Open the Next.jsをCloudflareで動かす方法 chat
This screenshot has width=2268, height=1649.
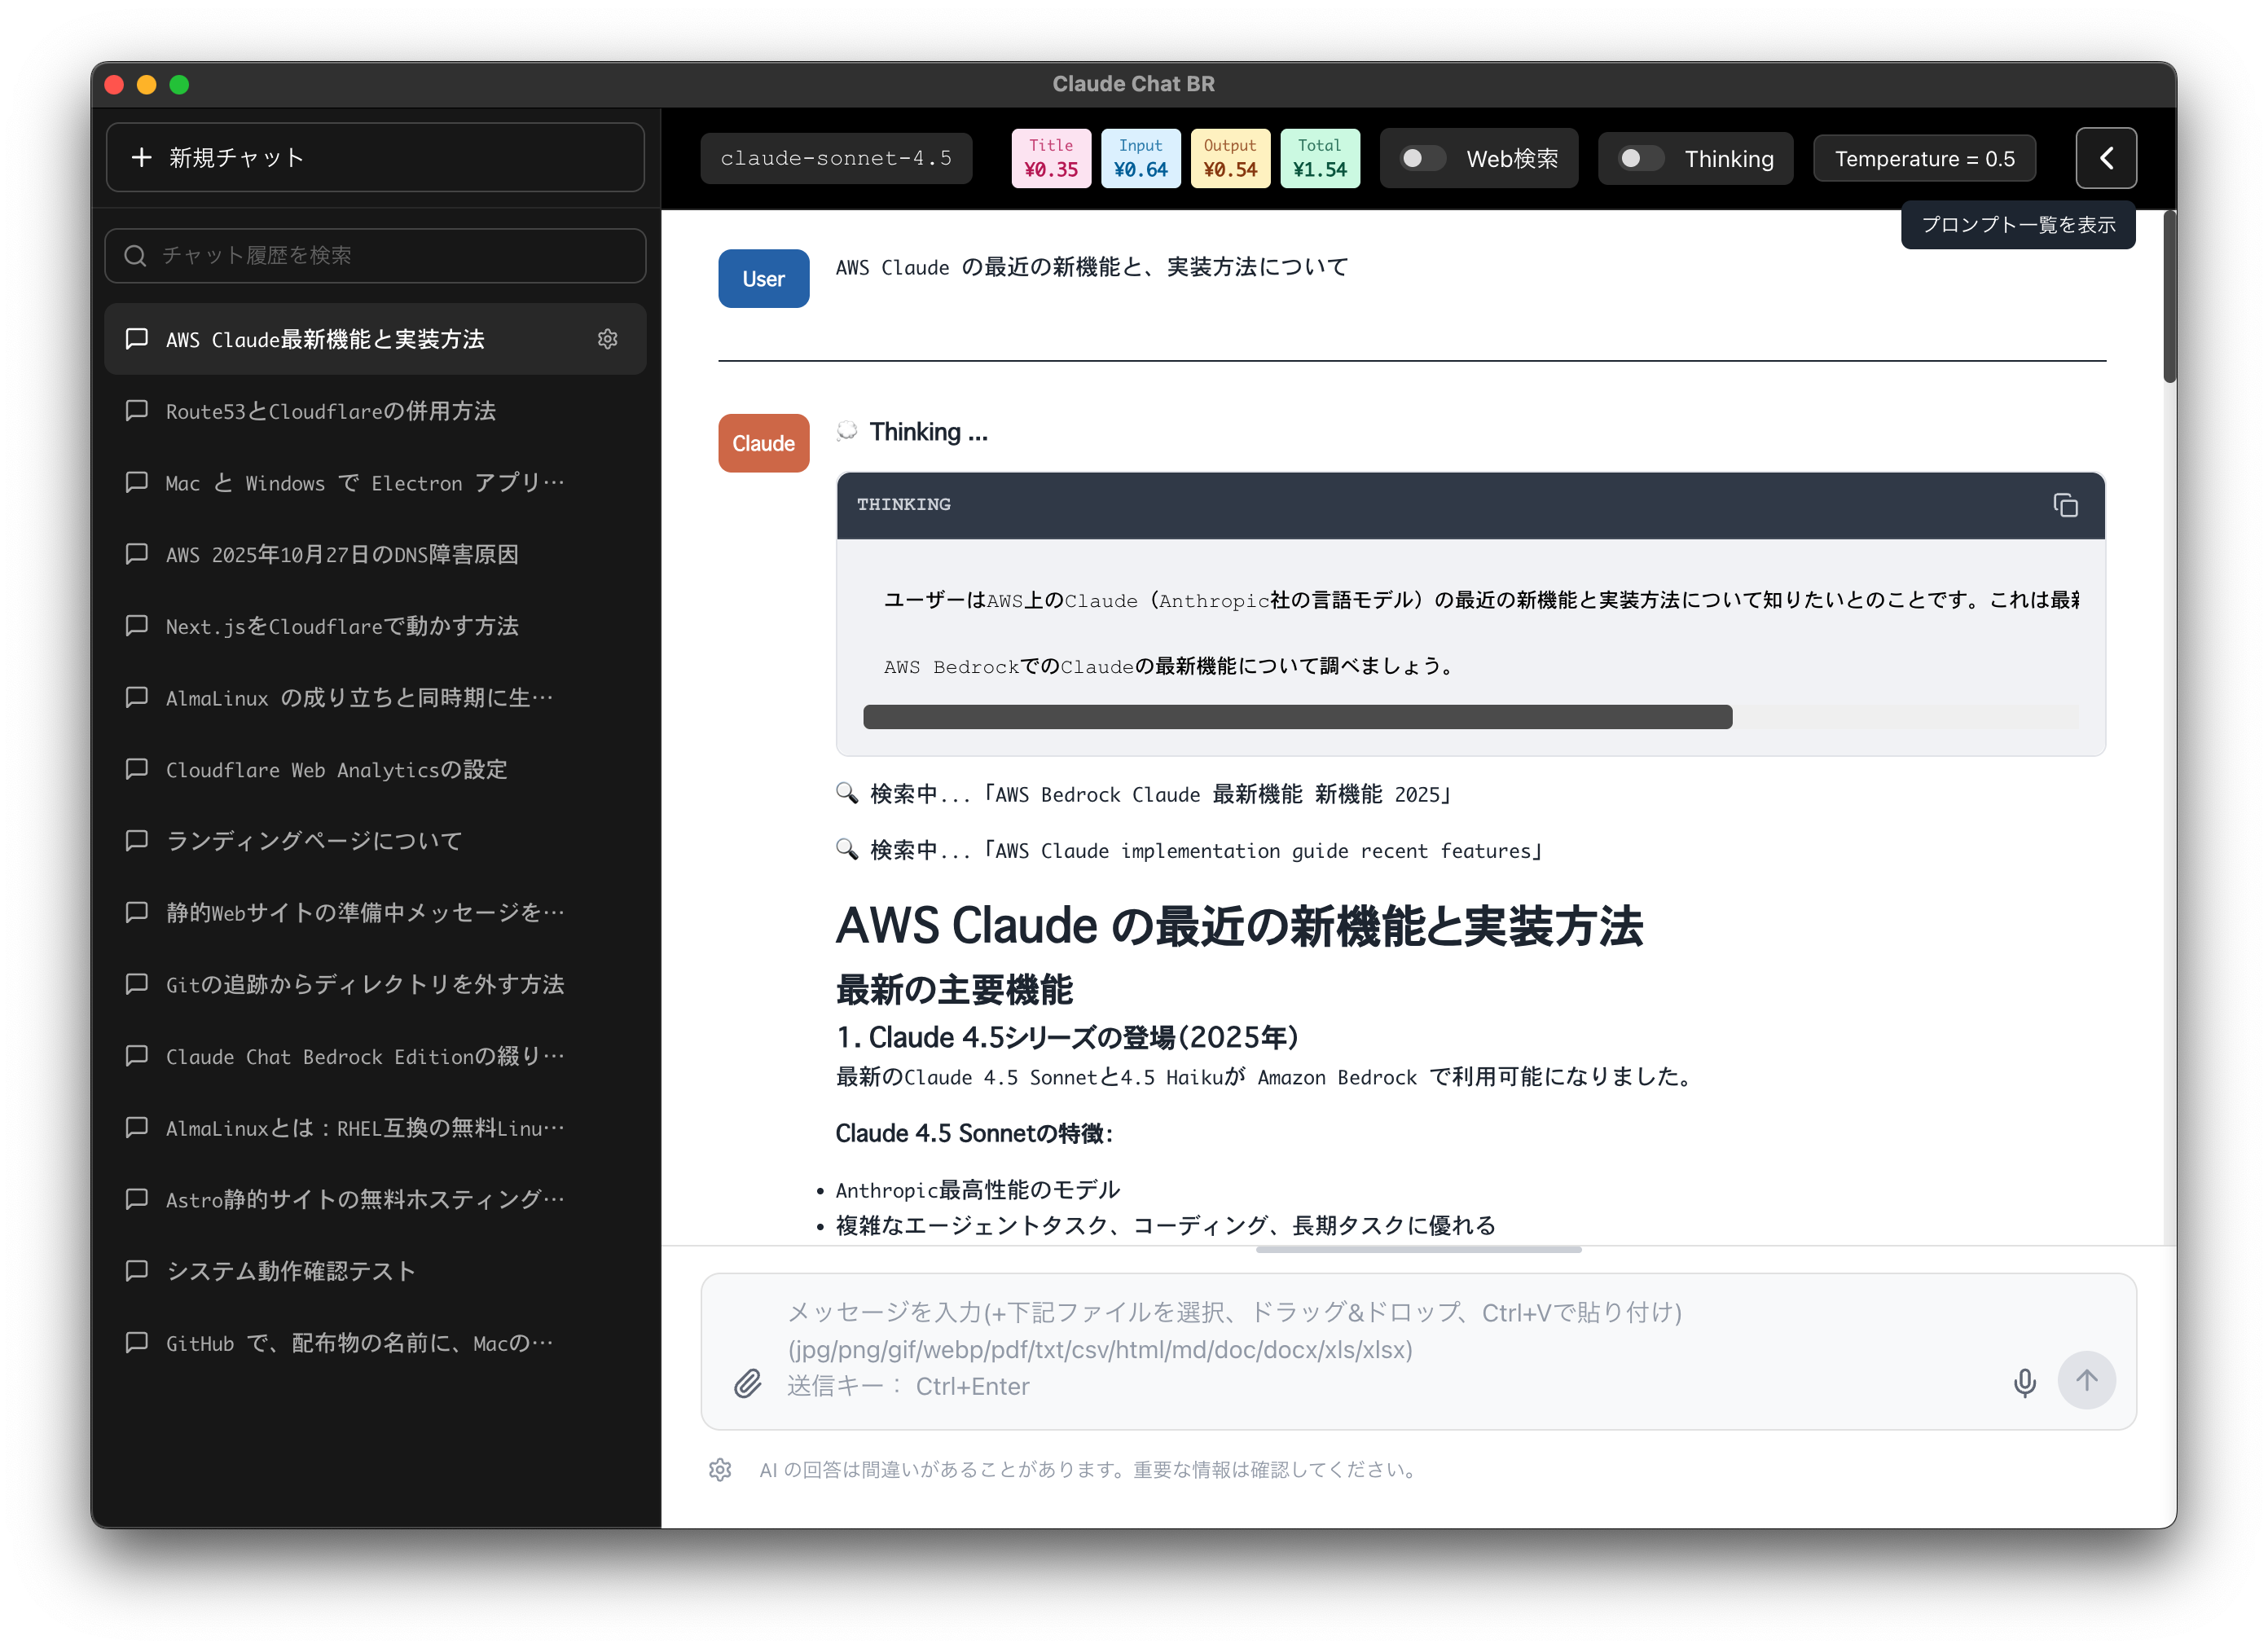point(342,626)
